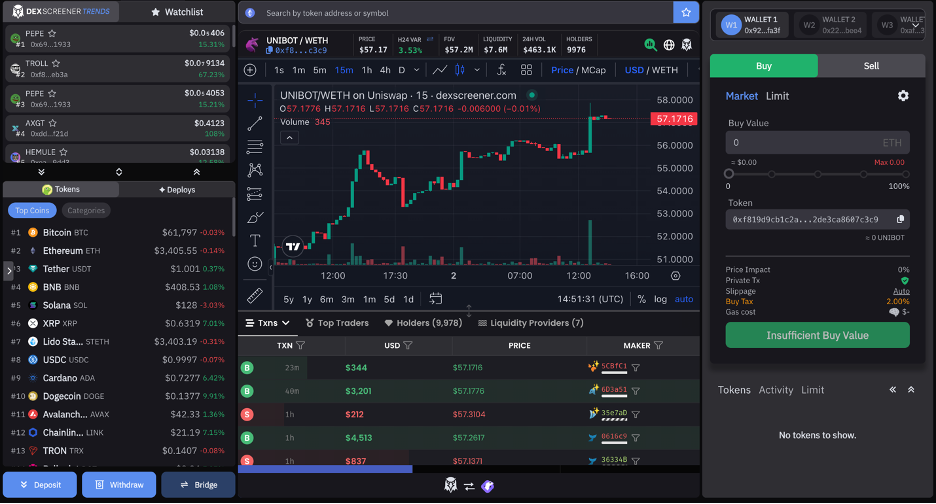Screen dimensions: 936x504
Task: Click the 100% mark on the buy slider
Action: click(906, 174)
